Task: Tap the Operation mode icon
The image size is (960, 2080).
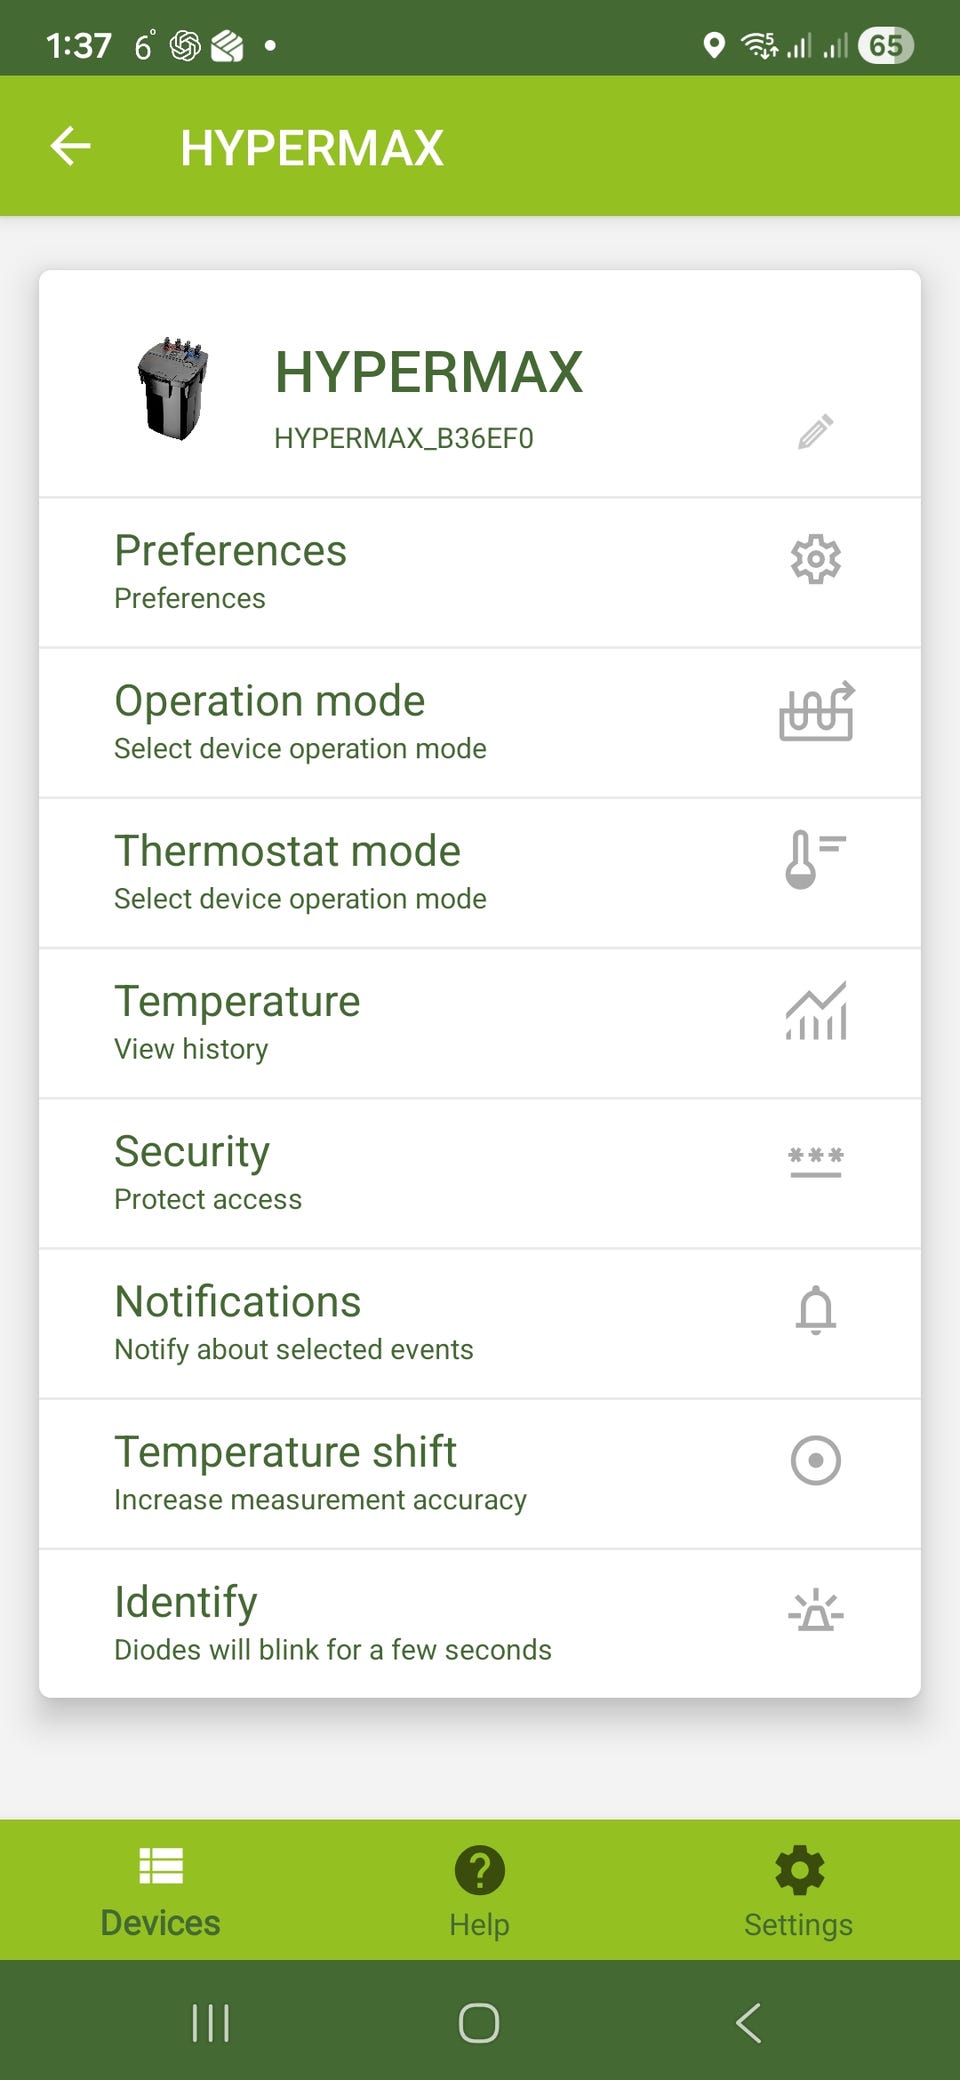Action: [x=816, y=711]
